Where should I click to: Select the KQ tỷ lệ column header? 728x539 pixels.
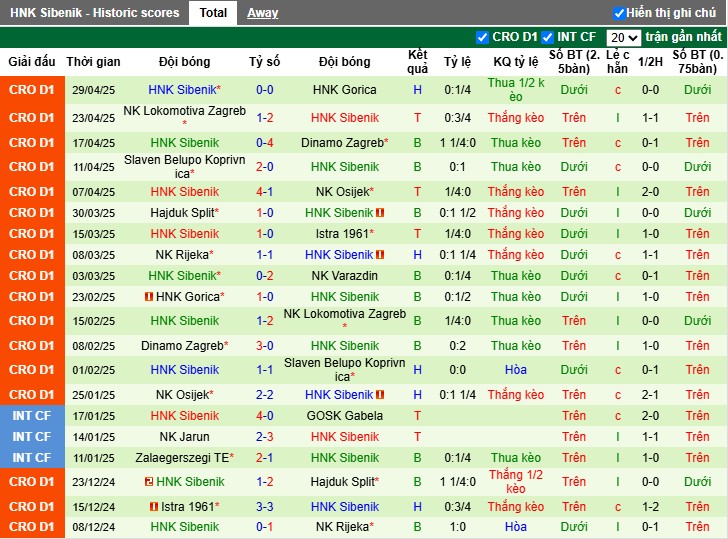[x=515, y=62]
